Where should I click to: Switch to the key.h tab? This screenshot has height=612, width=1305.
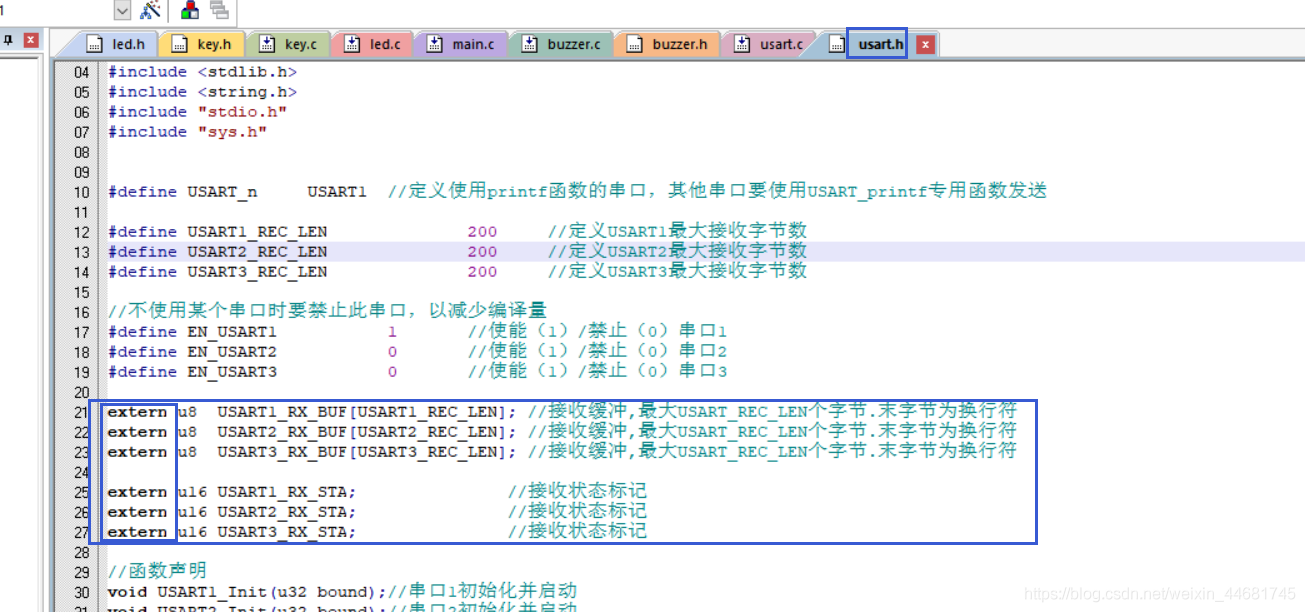coord(203,44)
